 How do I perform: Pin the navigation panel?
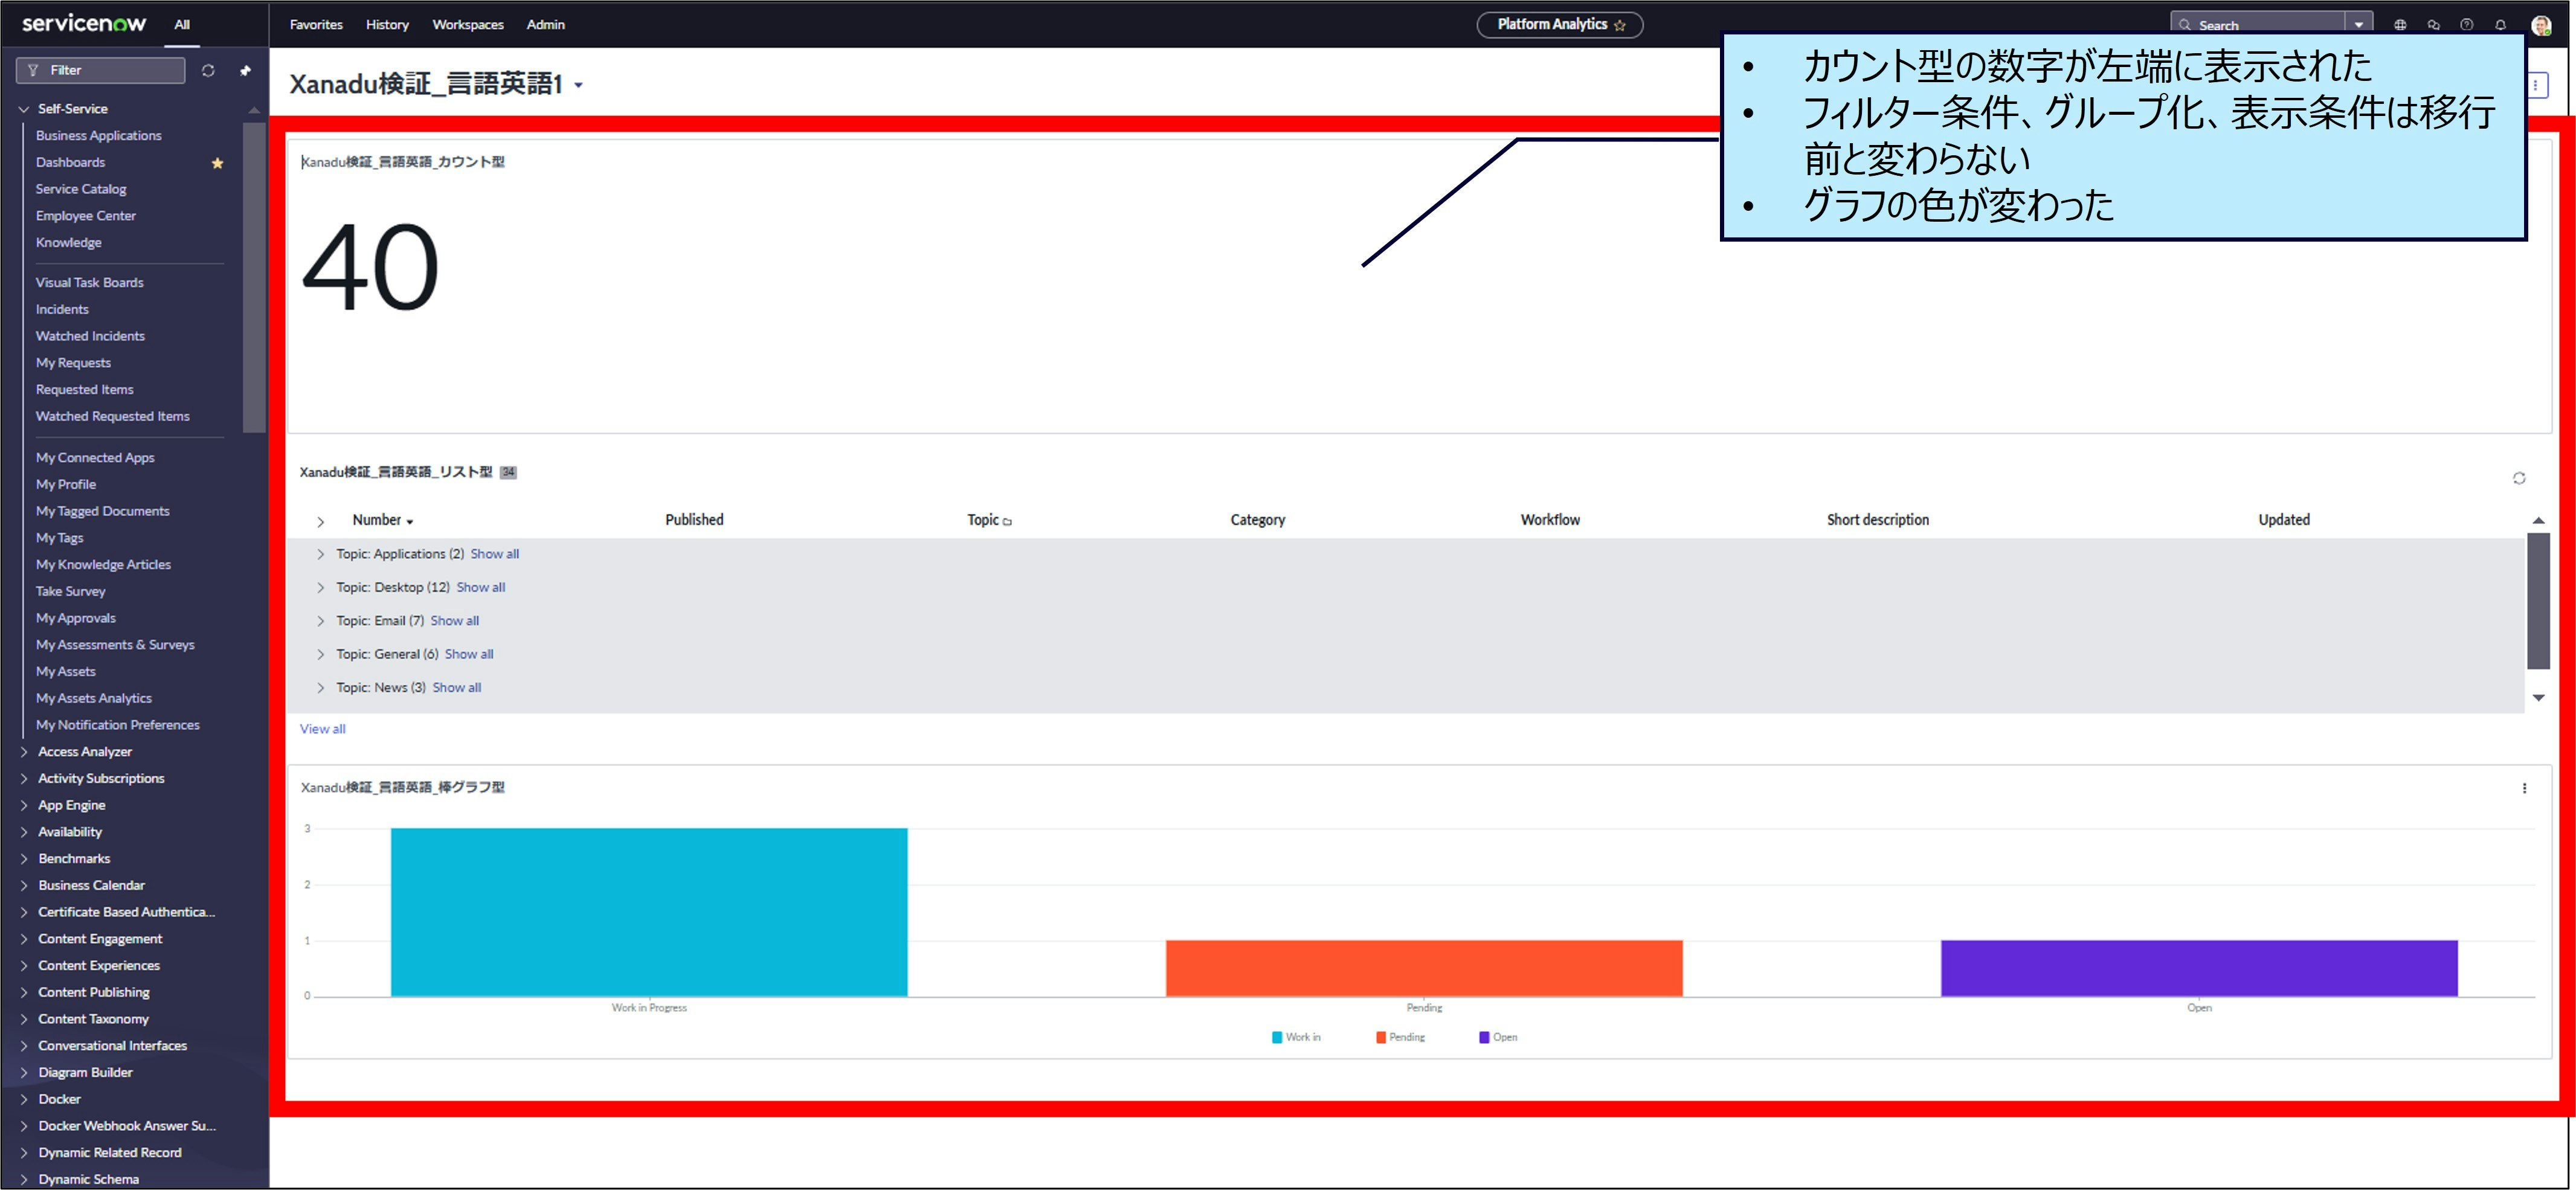coord(245,70)
